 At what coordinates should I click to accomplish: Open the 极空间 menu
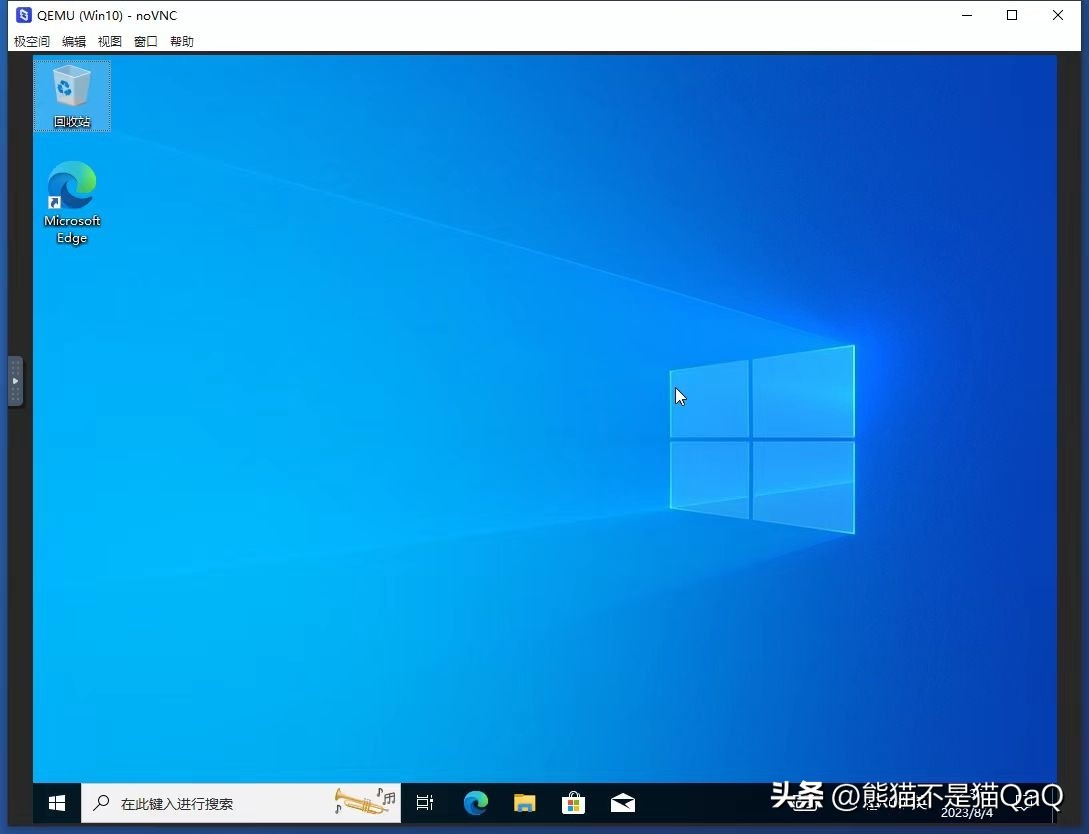point(31,42)
